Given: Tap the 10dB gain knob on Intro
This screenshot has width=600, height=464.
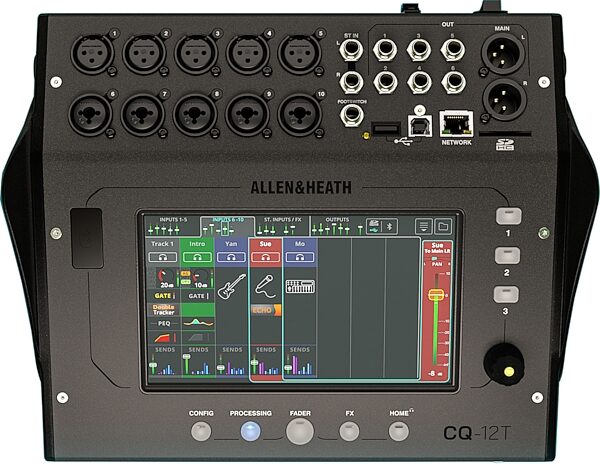Looking at the screenshot, I should tap(200, 278).
